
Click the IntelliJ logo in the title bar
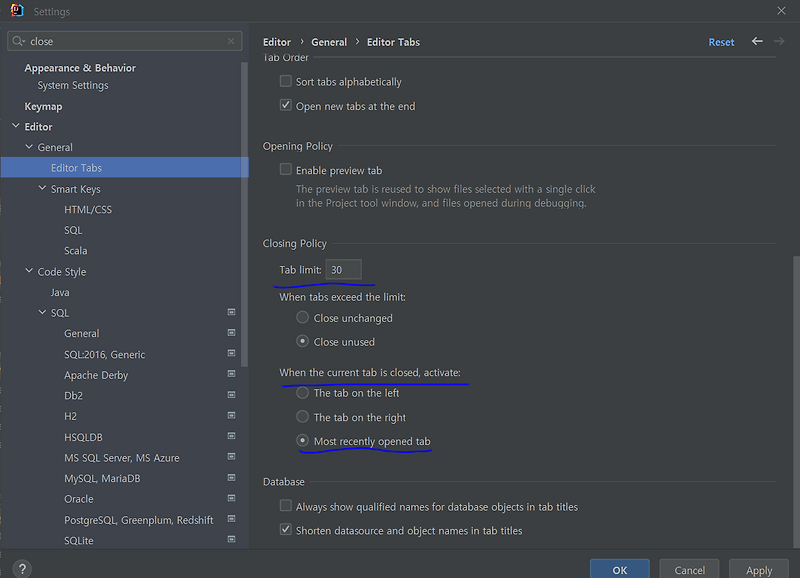(x=15, y=11)
